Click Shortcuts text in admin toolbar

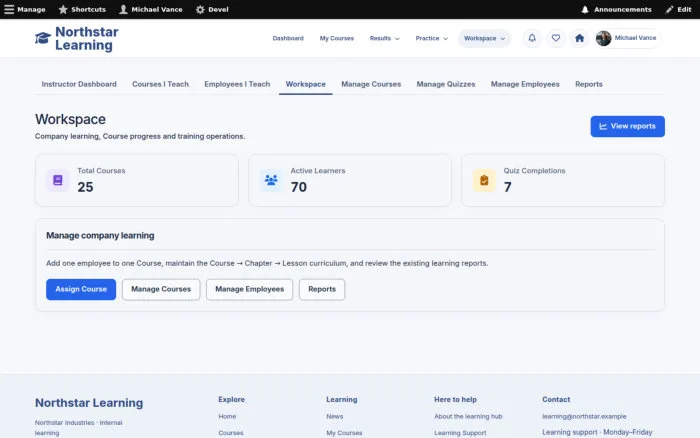tap(88, 9)
